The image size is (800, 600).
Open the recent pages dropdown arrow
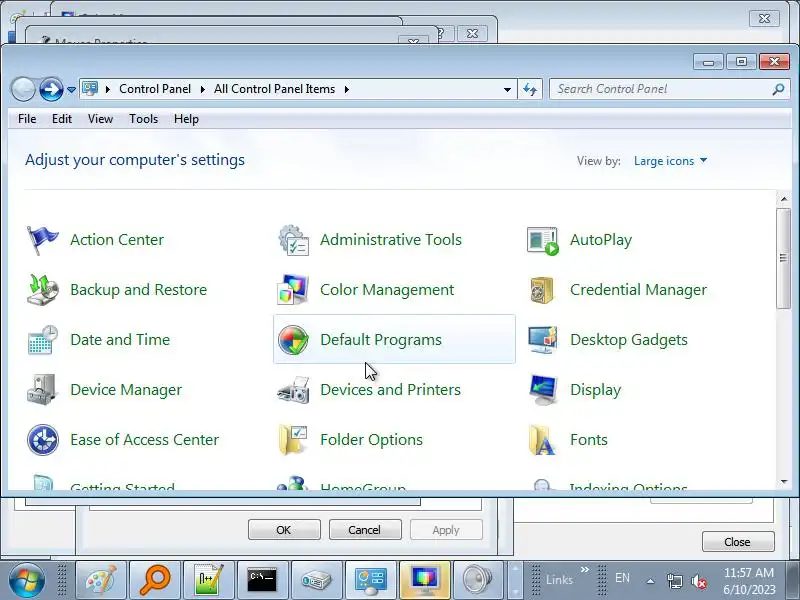point(71,90)
